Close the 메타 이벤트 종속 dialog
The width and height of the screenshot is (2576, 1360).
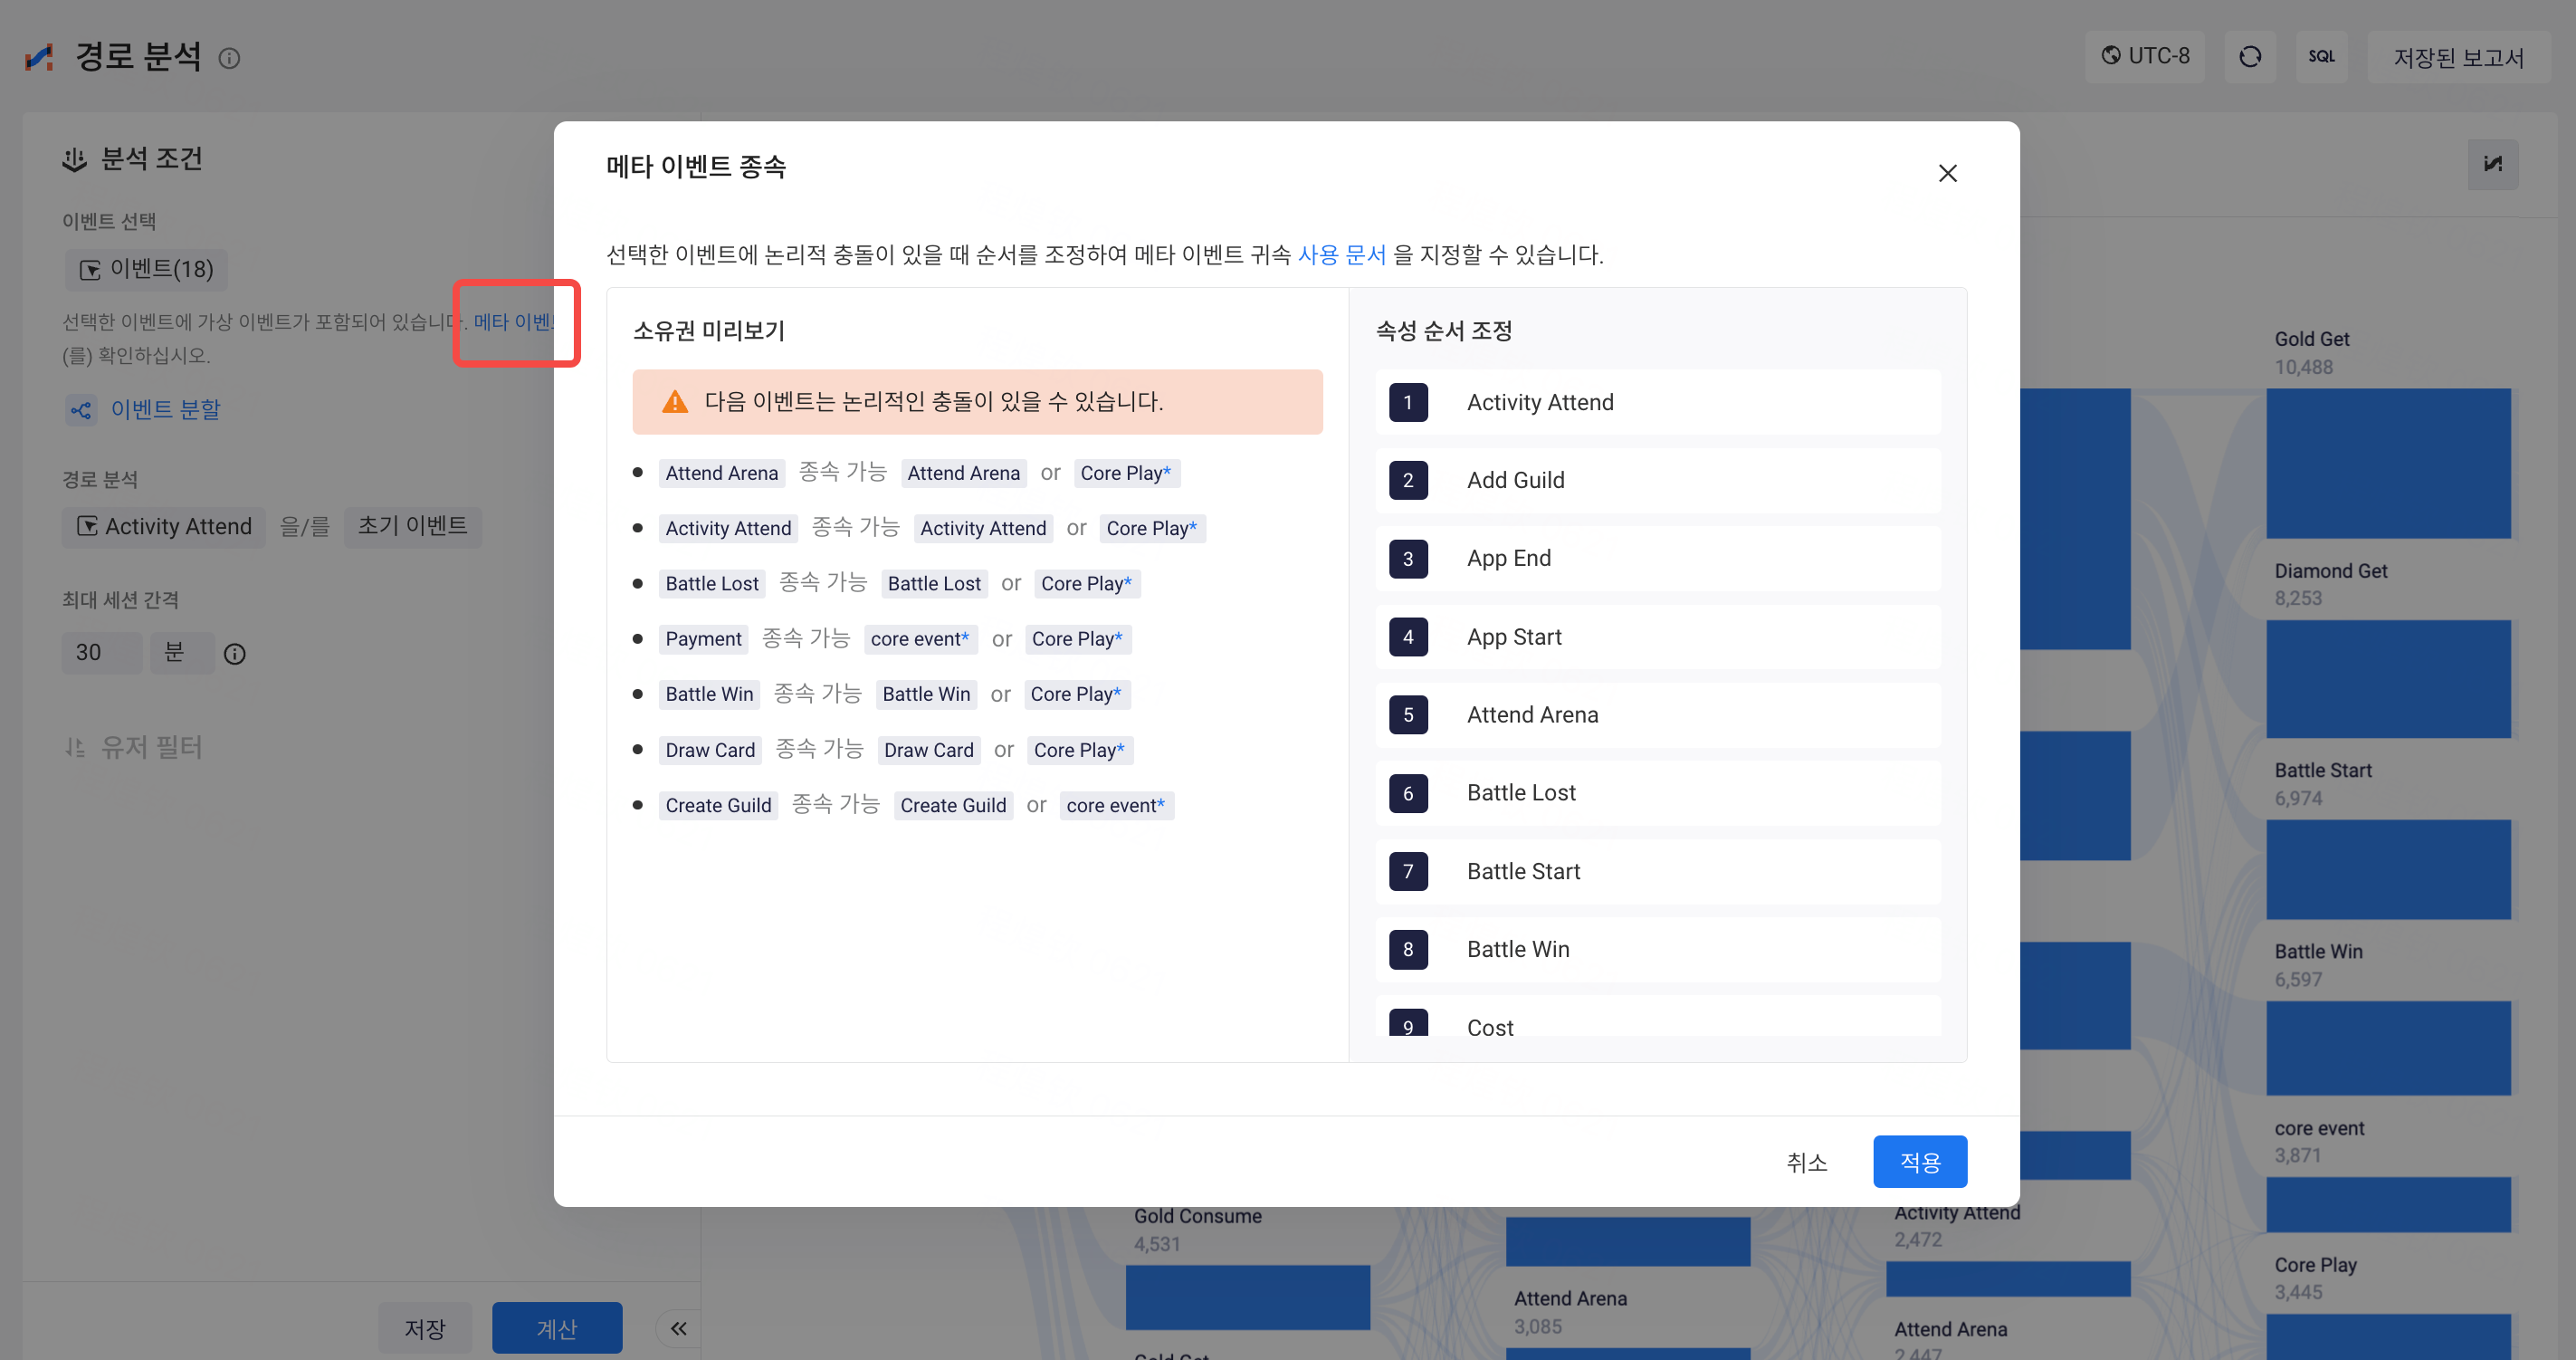1946,173
